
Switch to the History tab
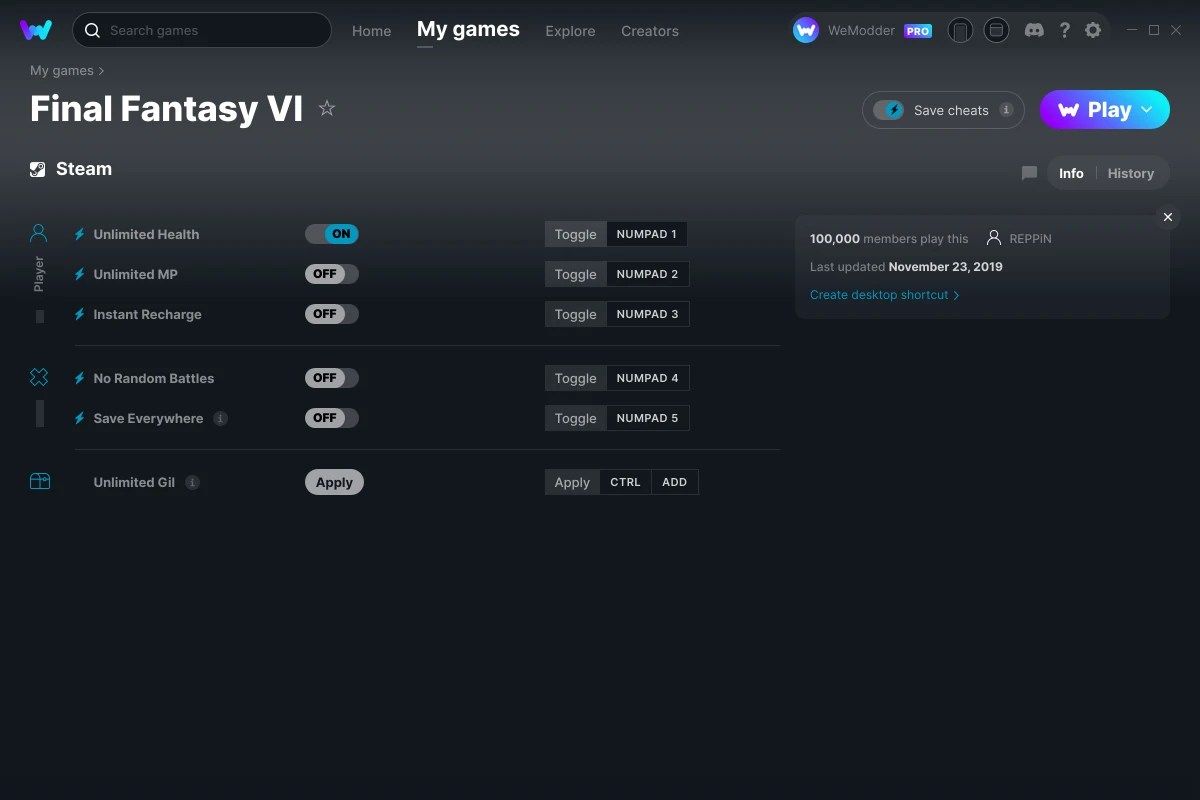(1130, 173)
